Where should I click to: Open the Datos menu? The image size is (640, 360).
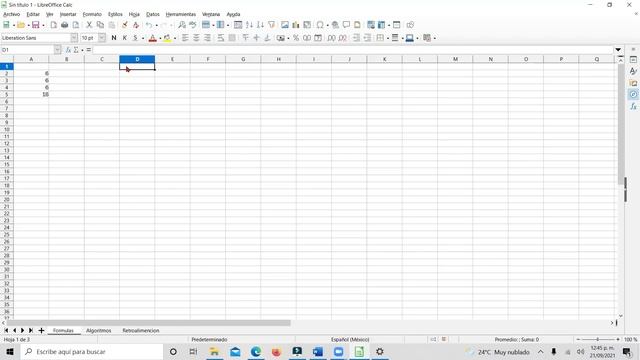pyautogui.click(x=153, y=14)
